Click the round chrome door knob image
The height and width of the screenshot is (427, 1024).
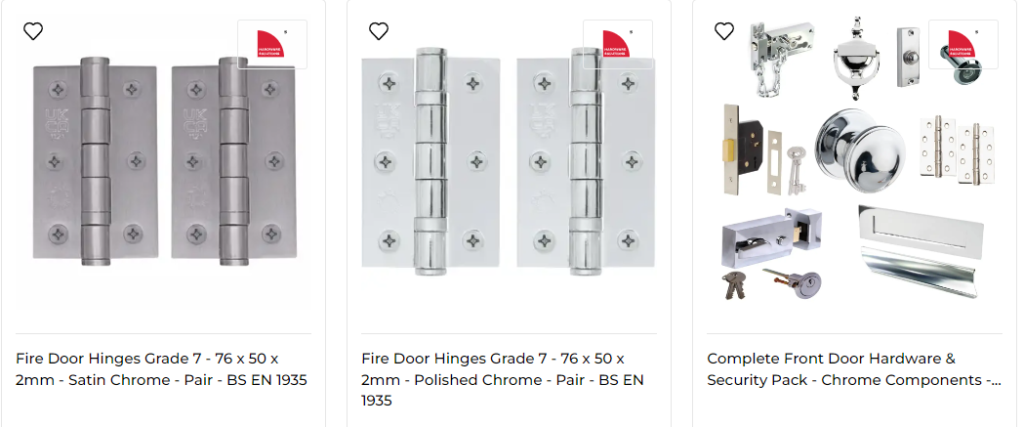tap(854, 151)
